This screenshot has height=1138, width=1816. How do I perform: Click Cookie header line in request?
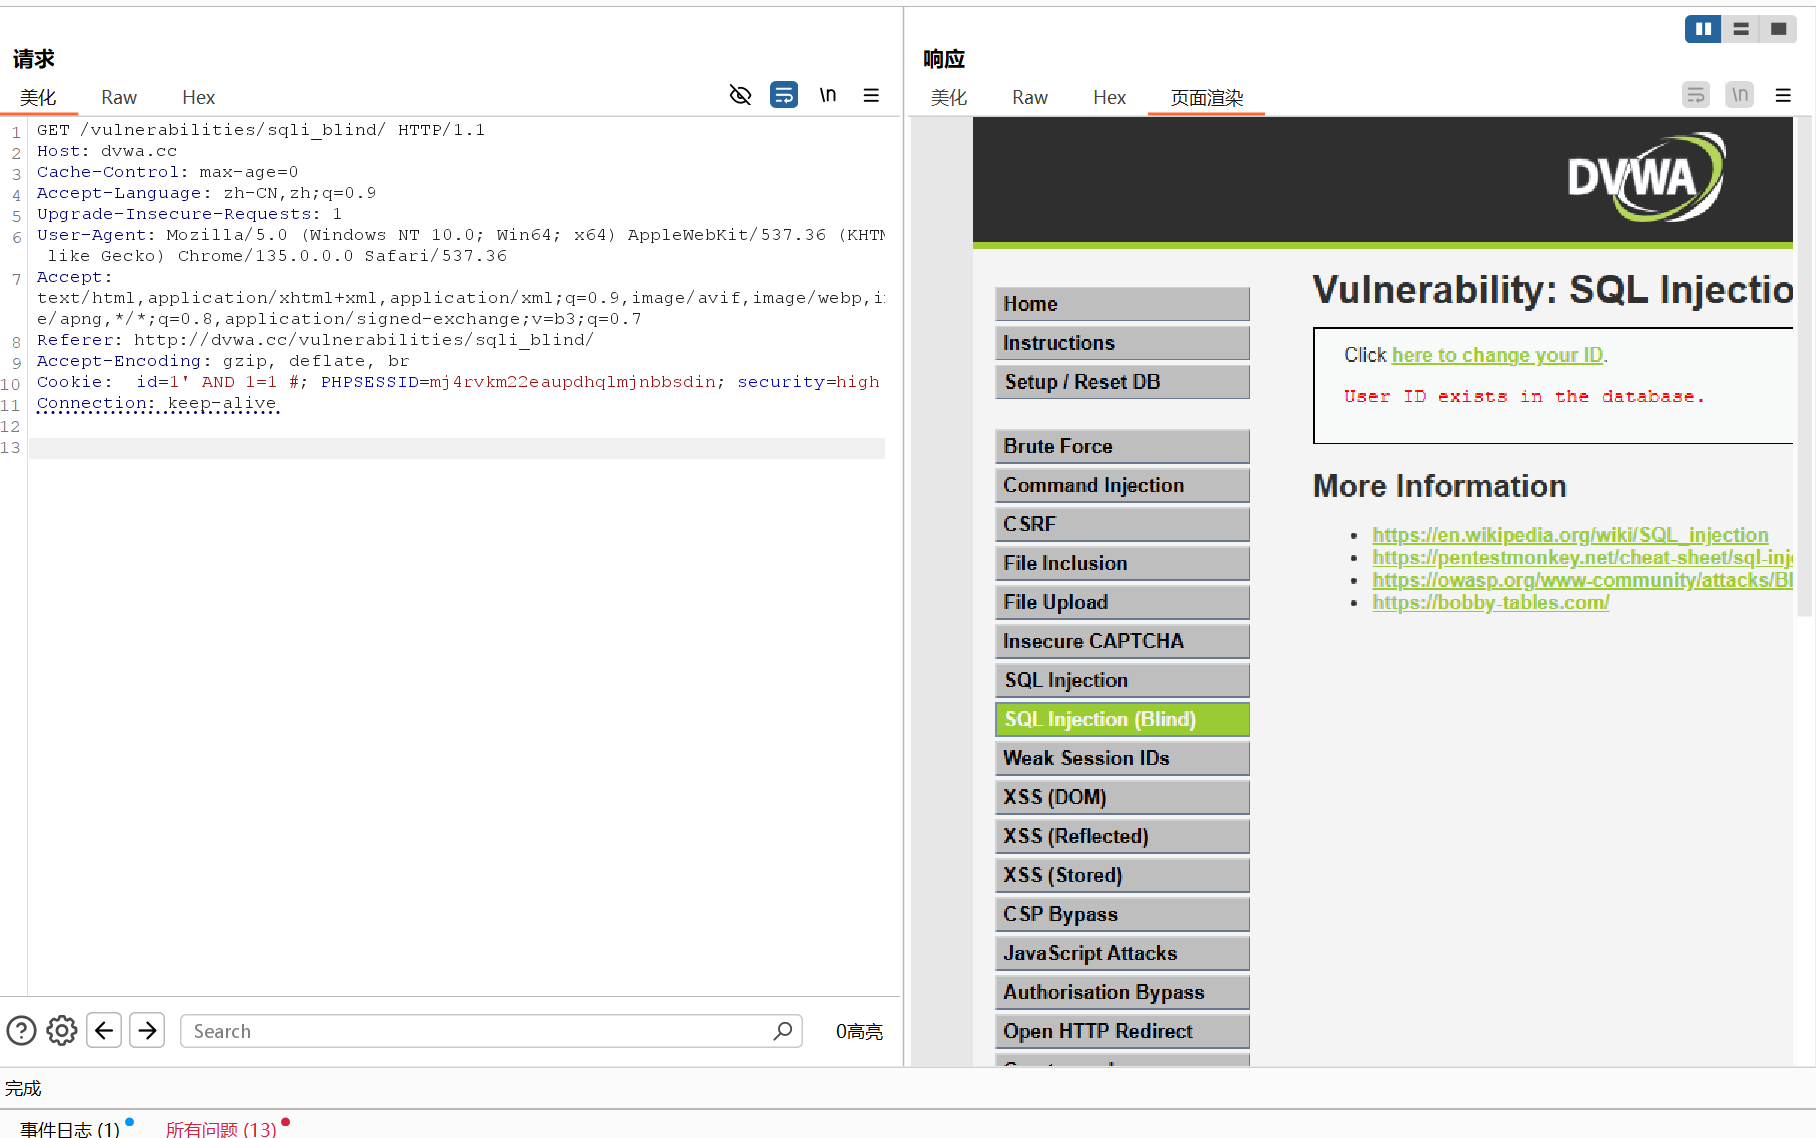click(x=458, y=382)
